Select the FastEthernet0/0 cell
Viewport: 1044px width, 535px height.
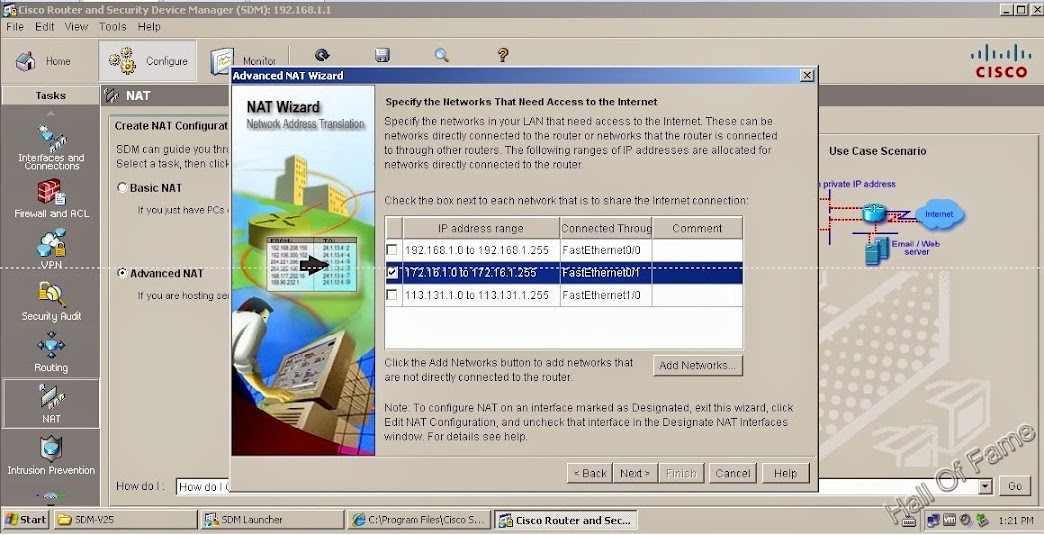(606, 250)
